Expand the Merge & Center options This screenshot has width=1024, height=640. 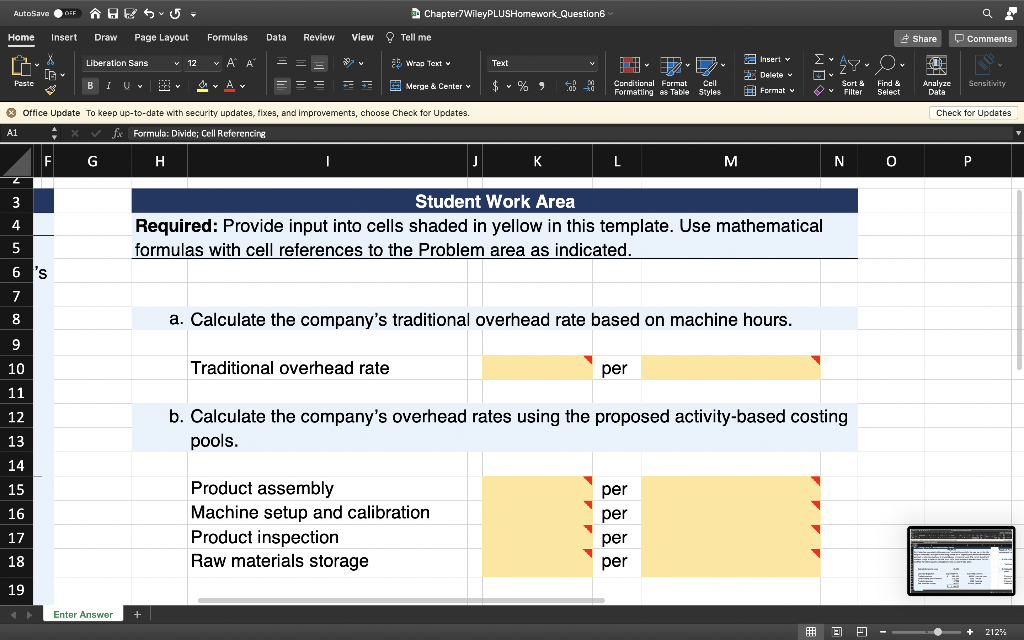click(x=466, y=88)
